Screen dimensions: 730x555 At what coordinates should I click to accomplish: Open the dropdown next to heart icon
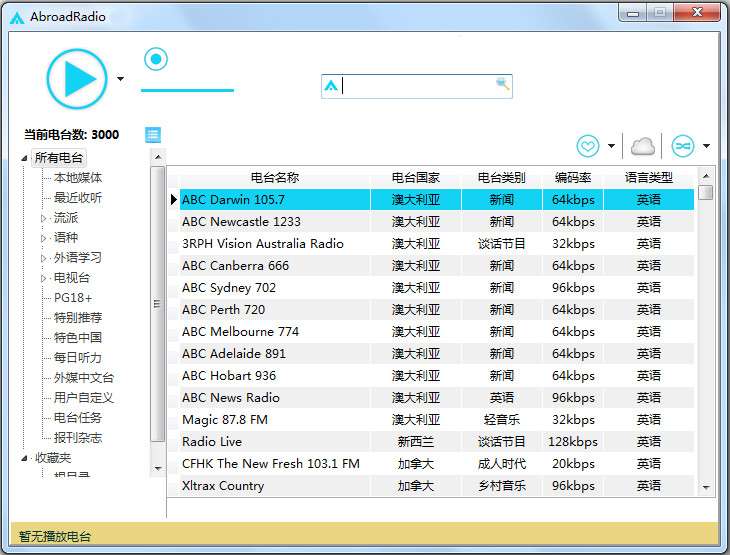click(611, 146)
